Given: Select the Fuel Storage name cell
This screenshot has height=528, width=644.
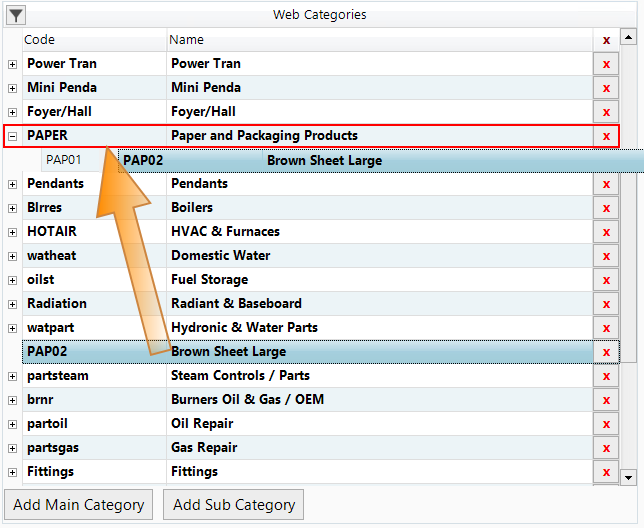Looking at the screenshot, I should tap(380, 280).
